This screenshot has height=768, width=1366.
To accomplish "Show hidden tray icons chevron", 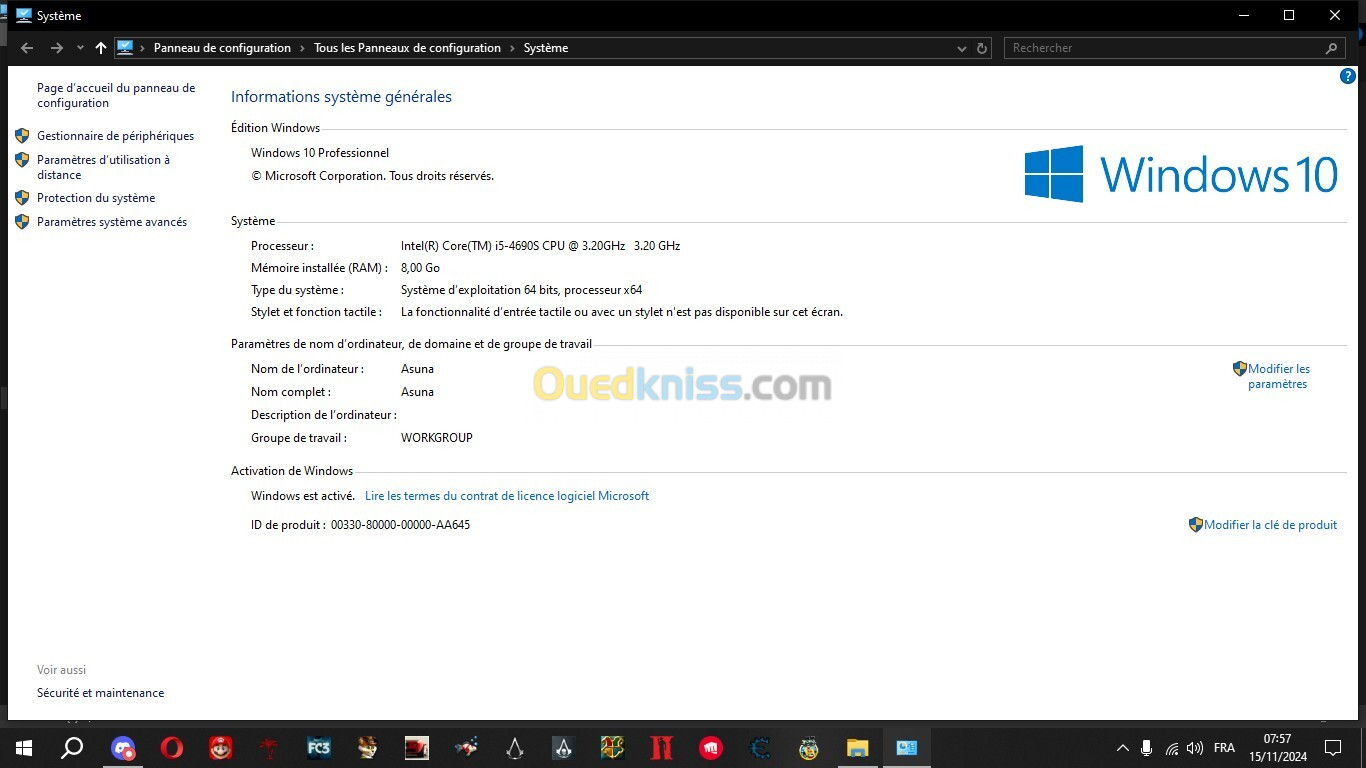I will pyautogui.click(x=1123, y=748).
